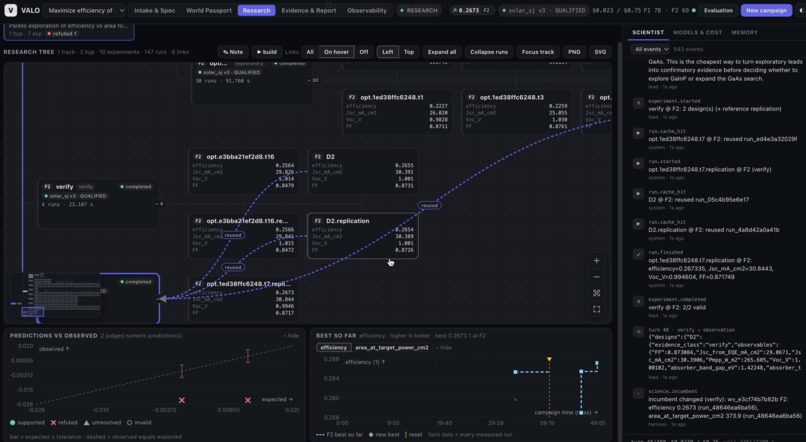This screenshot has width=806, height=442.
Task: Zoom out the research tree canvas
Action: 596,277
